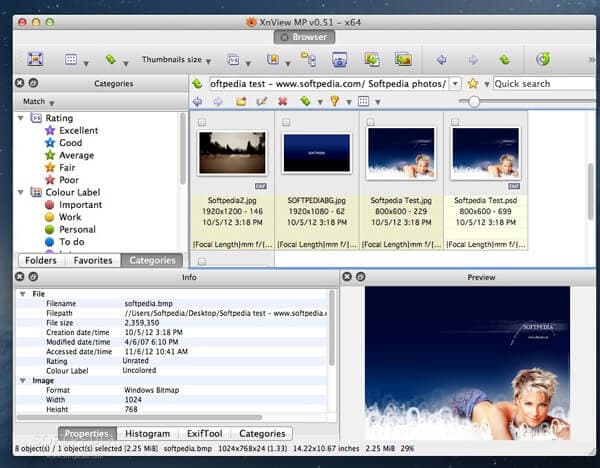
Task: Click the green refresh icon in main toolbar
Action: coord(543,60)
